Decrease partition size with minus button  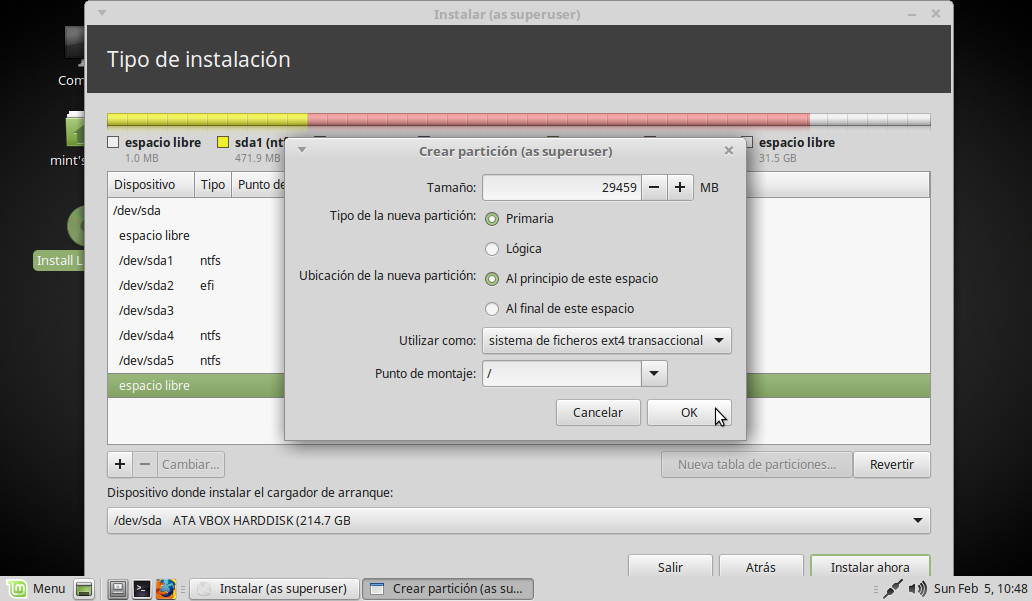653,187
